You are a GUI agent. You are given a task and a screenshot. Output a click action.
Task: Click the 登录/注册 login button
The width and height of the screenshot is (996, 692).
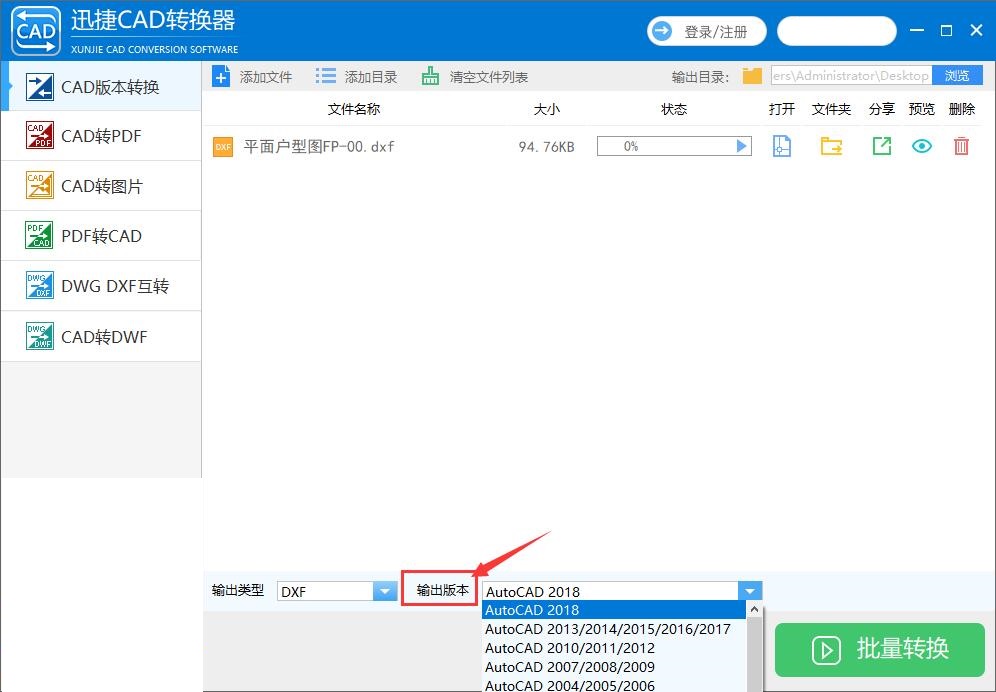[x=707, y=31]
